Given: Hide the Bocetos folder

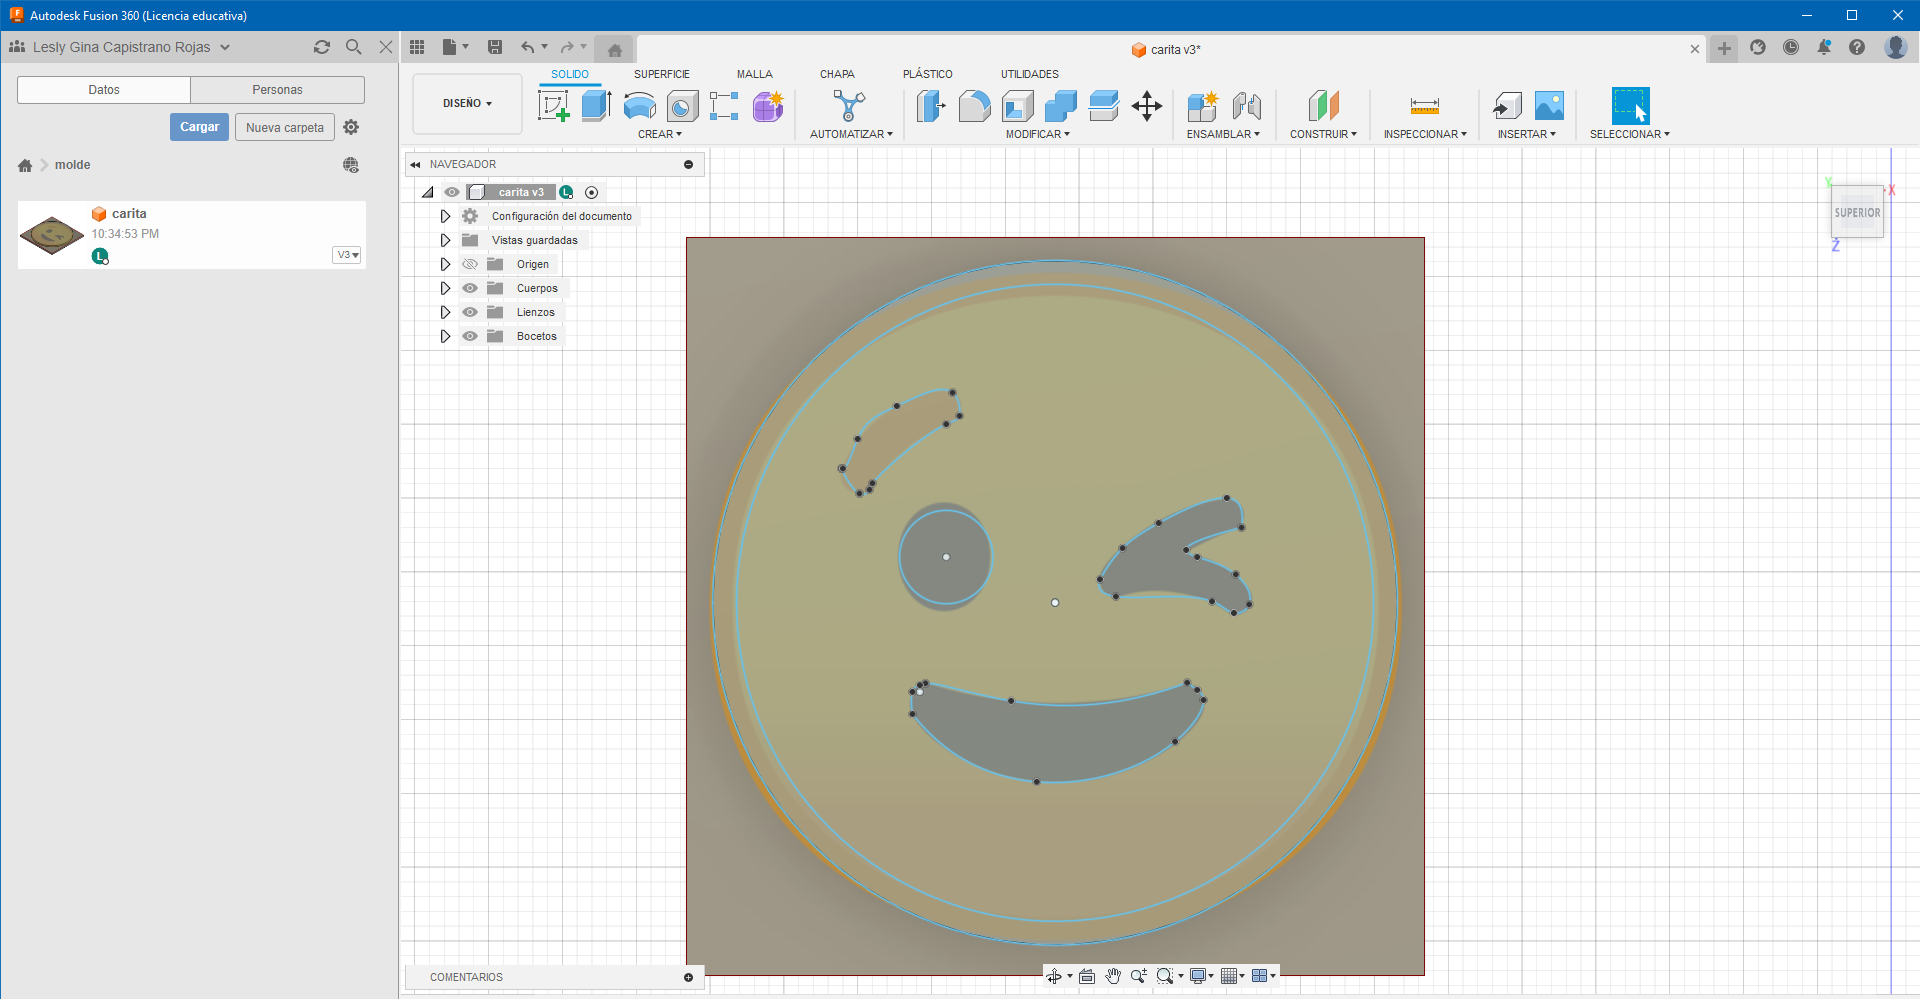Looking at the screenshot, I should (x=470, y=336).
